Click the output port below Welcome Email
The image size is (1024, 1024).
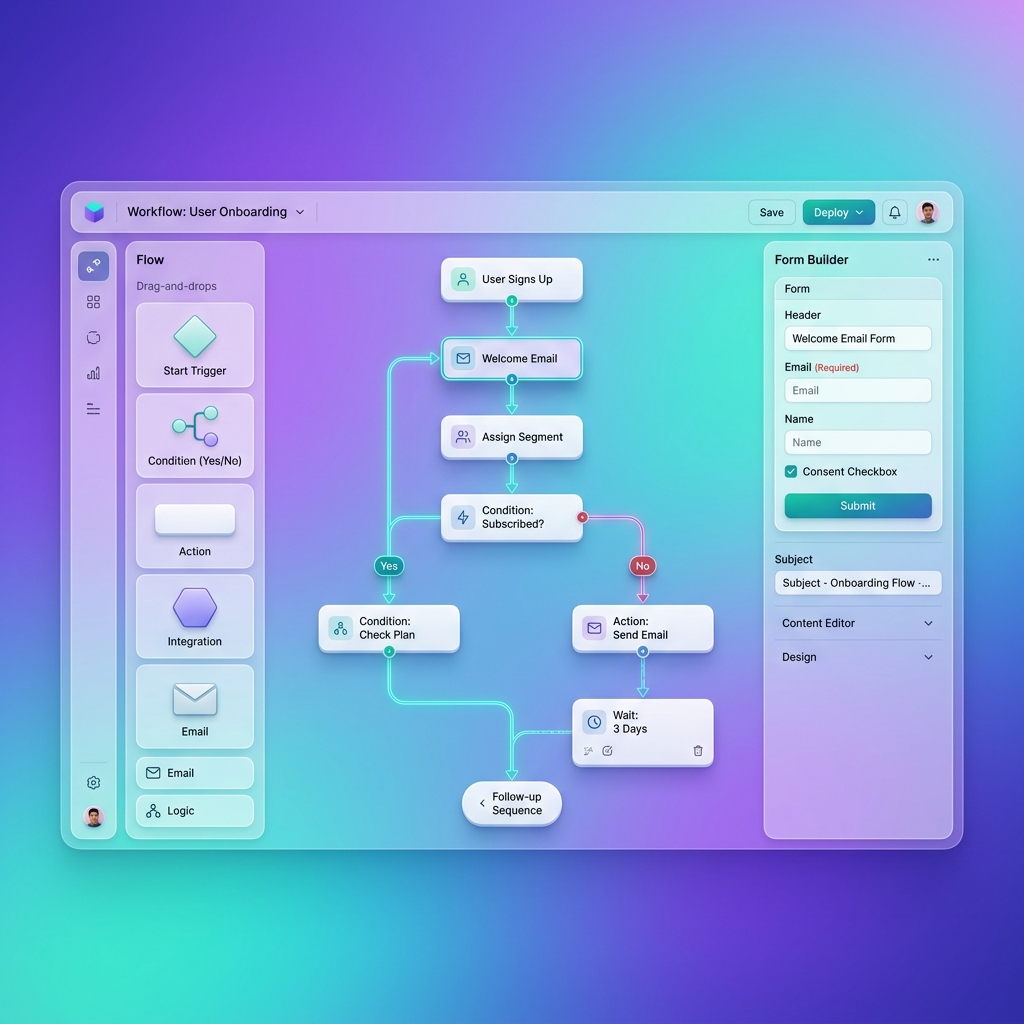pyautogui.click(x=512, y=379)
